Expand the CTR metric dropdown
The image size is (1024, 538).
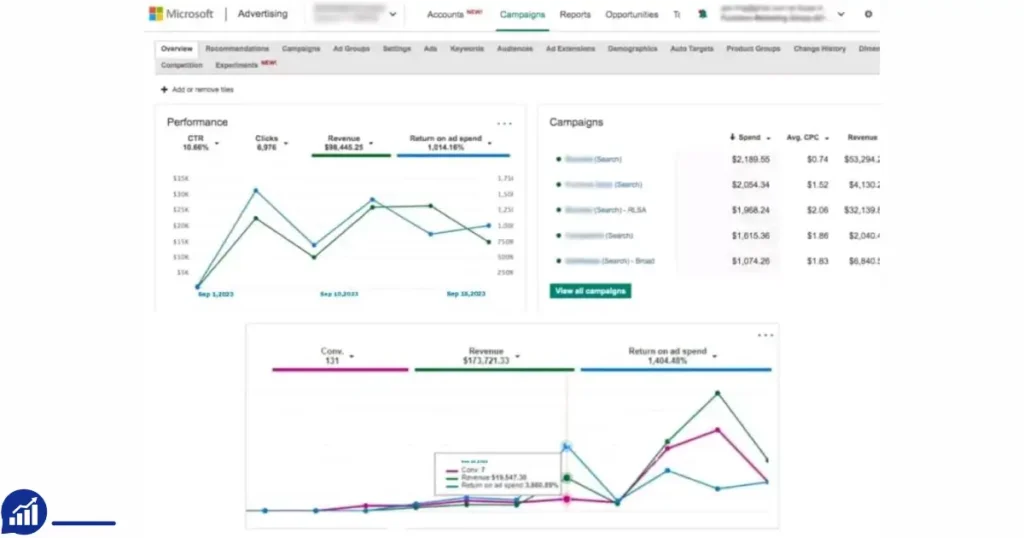217,143
